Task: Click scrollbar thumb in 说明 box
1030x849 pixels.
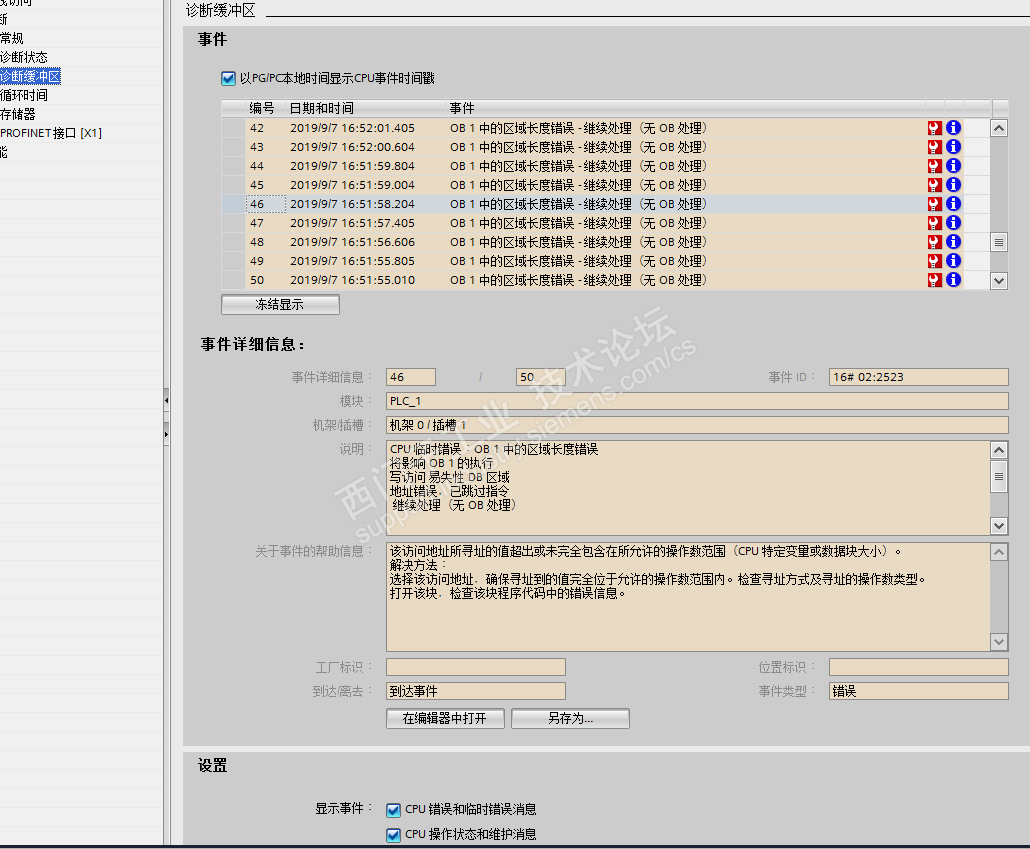Action: [999, 476]
